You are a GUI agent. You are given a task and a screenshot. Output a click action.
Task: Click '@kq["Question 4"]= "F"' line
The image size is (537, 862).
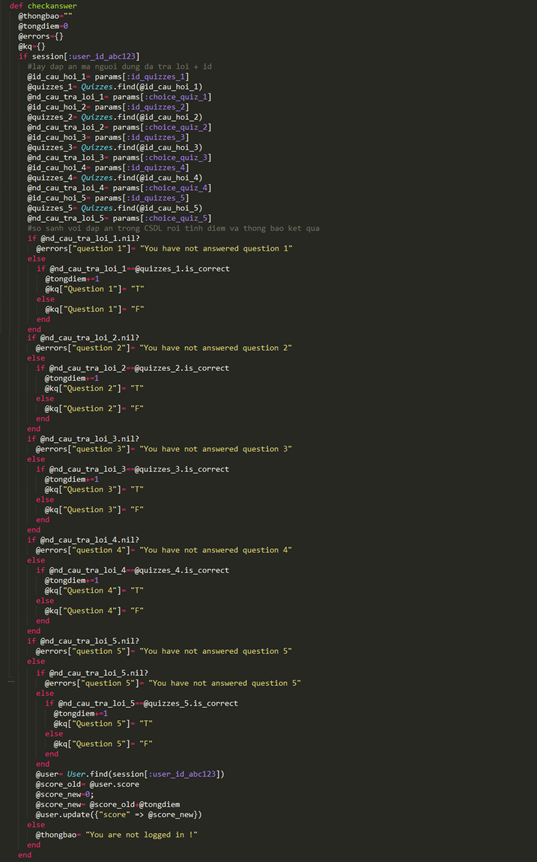pos(94,611)
